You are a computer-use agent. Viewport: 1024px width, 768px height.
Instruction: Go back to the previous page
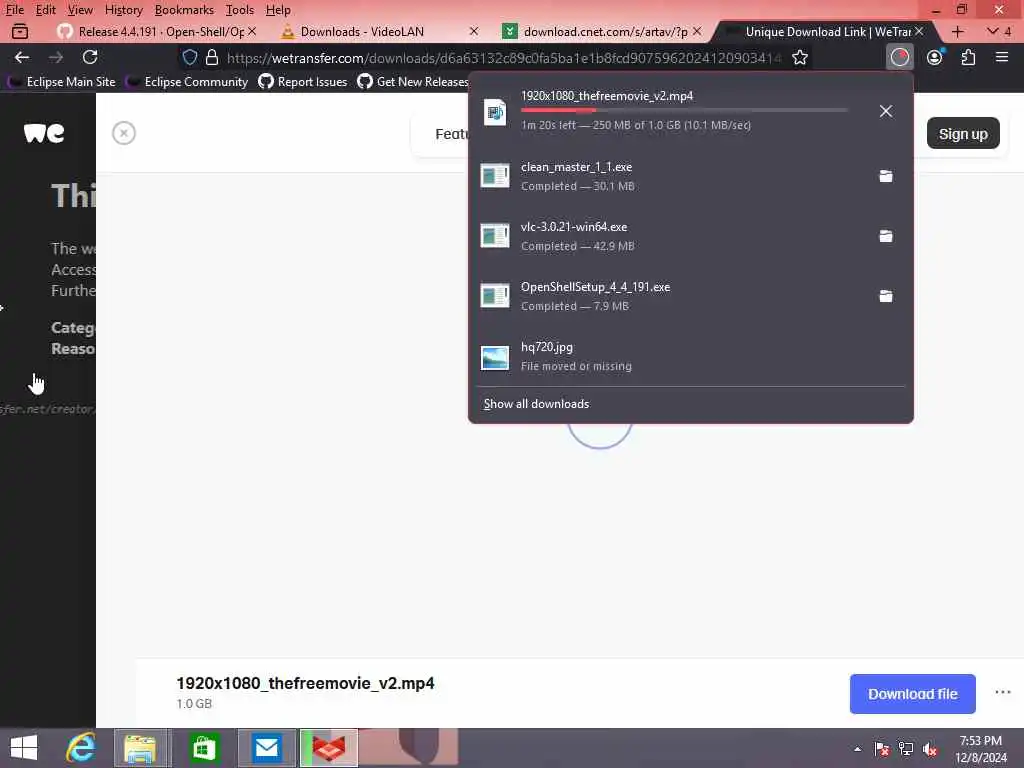coord(22,57)
